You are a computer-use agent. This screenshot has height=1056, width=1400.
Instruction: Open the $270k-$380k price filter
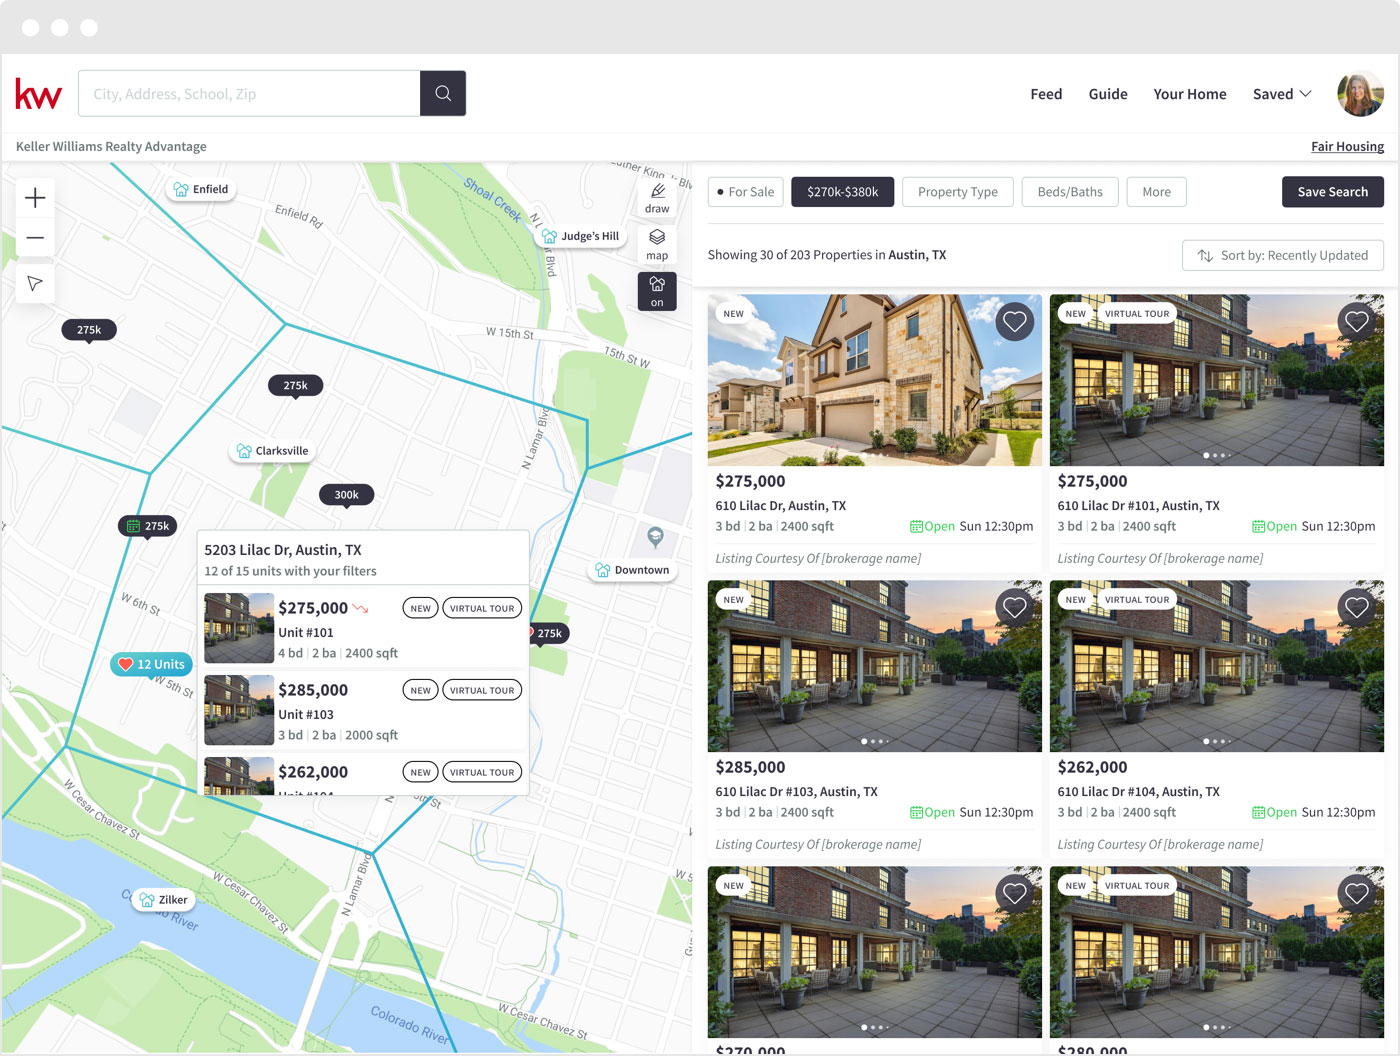843,192
